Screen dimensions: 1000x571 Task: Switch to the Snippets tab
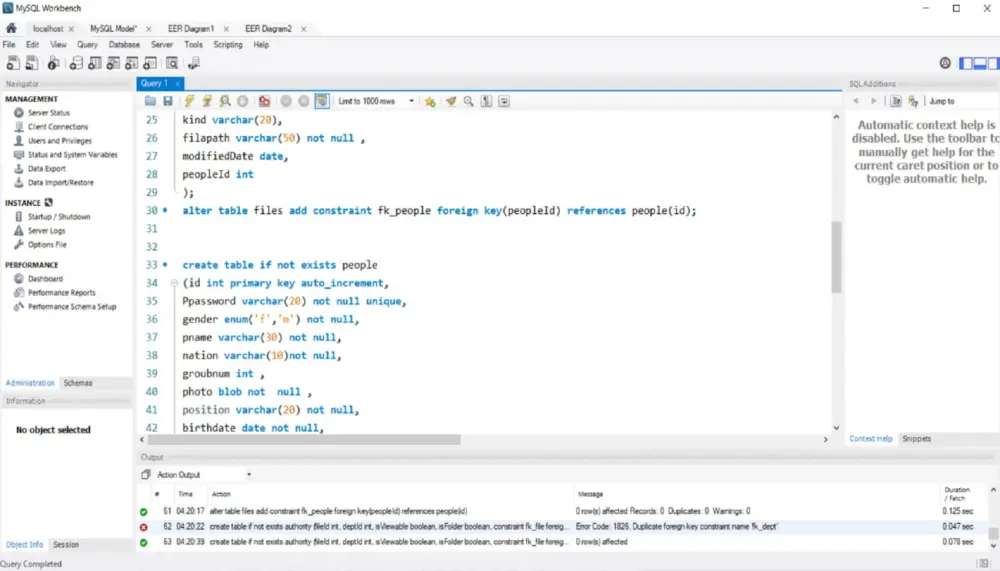pyautogui.click(x=916, y=439)
